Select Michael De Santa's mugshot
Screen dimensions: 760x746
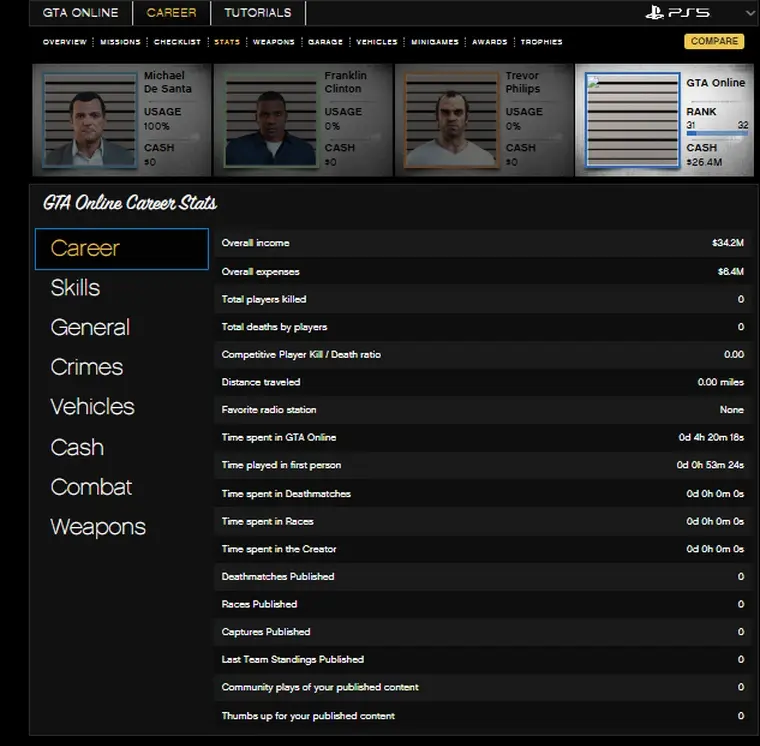click(x=88, y=119)
